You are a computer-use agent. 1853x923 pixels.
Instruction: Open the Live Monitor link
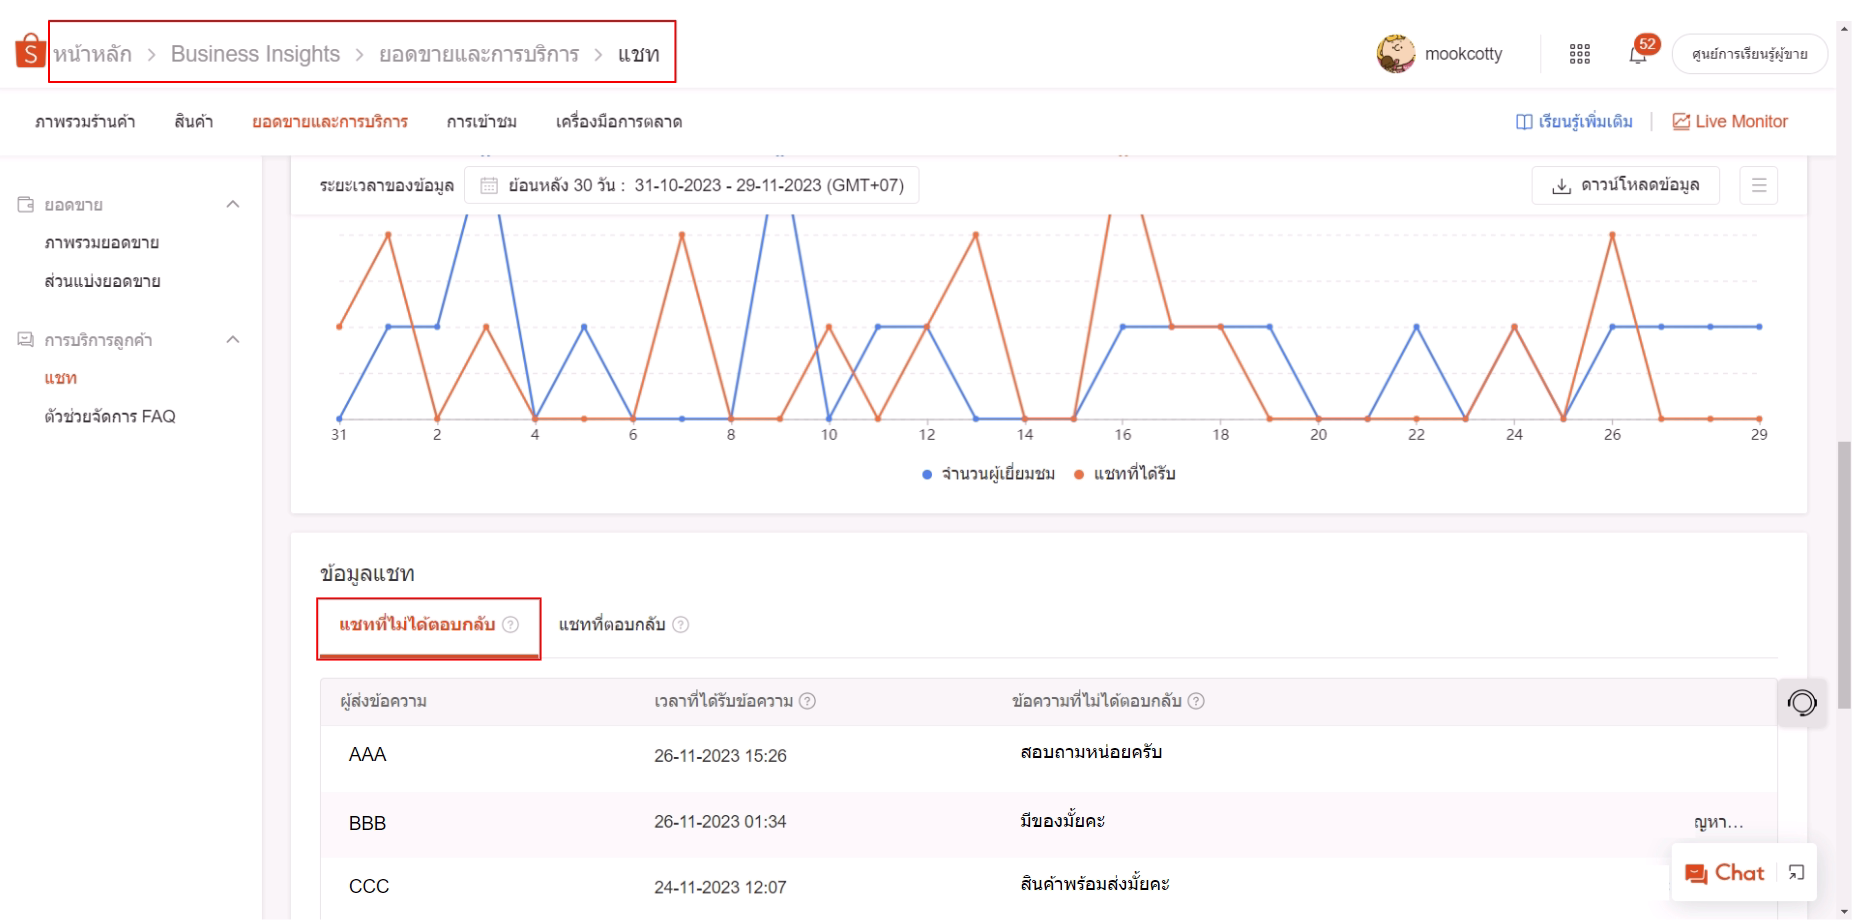click(x=1730, y=122)
